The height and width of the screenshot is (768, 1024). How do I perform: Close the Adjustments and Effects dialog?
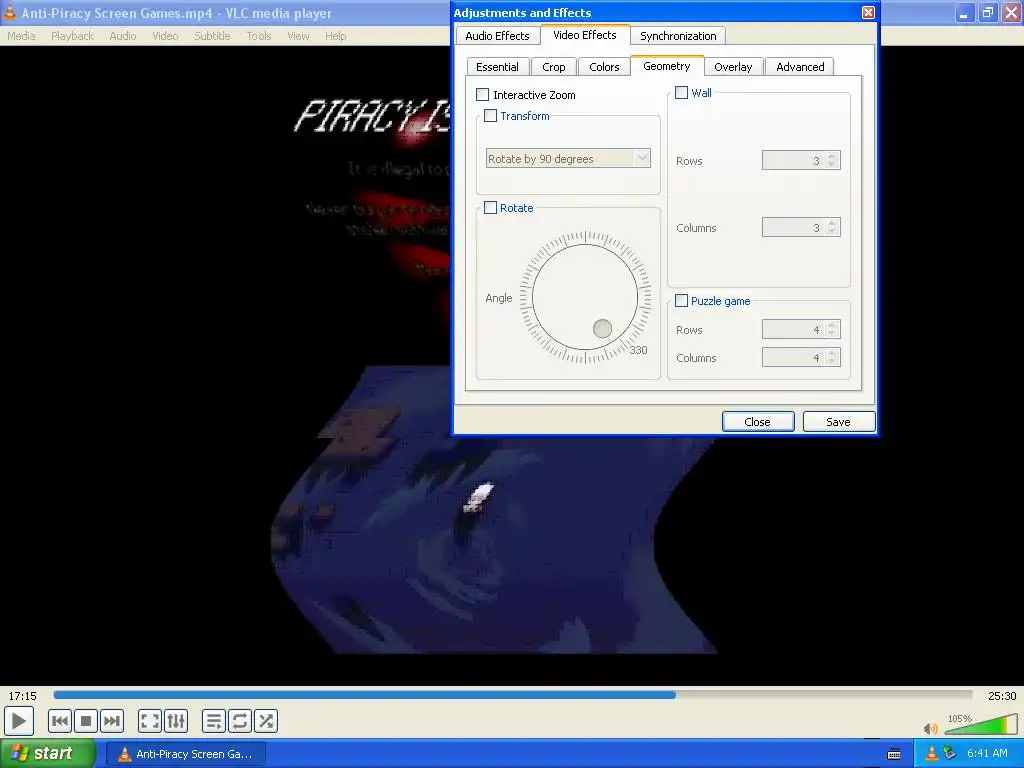click(868, 12)
